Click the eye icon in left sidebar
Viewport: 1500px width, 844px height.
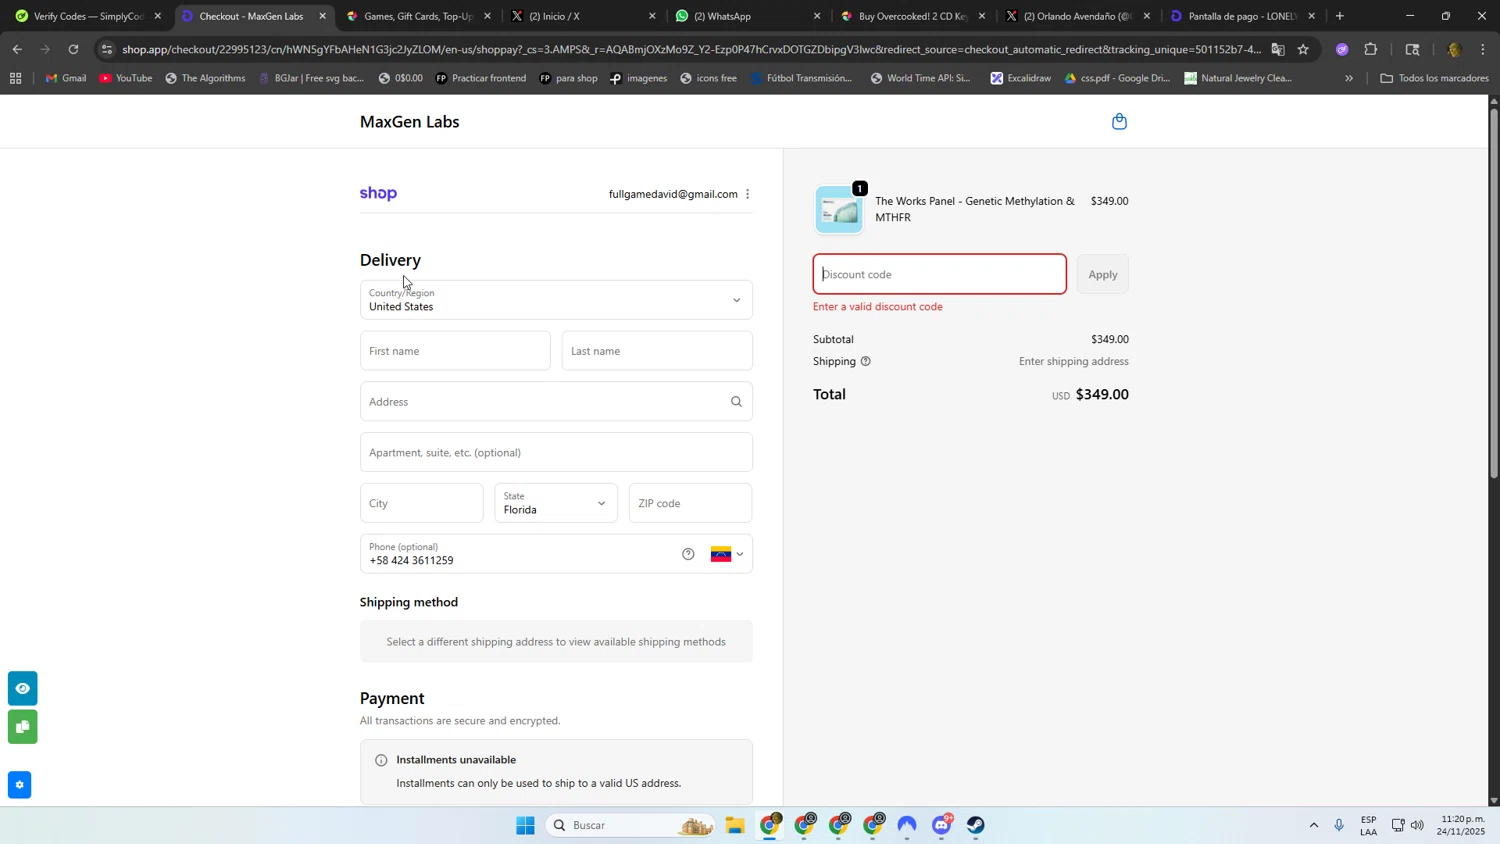click(x=22, y=688)
